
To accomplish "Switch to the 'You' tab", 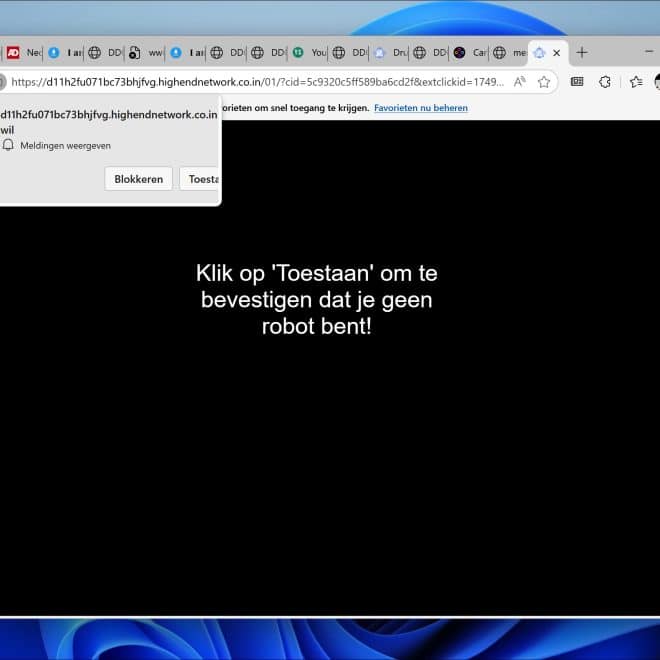I will point(309,53).
